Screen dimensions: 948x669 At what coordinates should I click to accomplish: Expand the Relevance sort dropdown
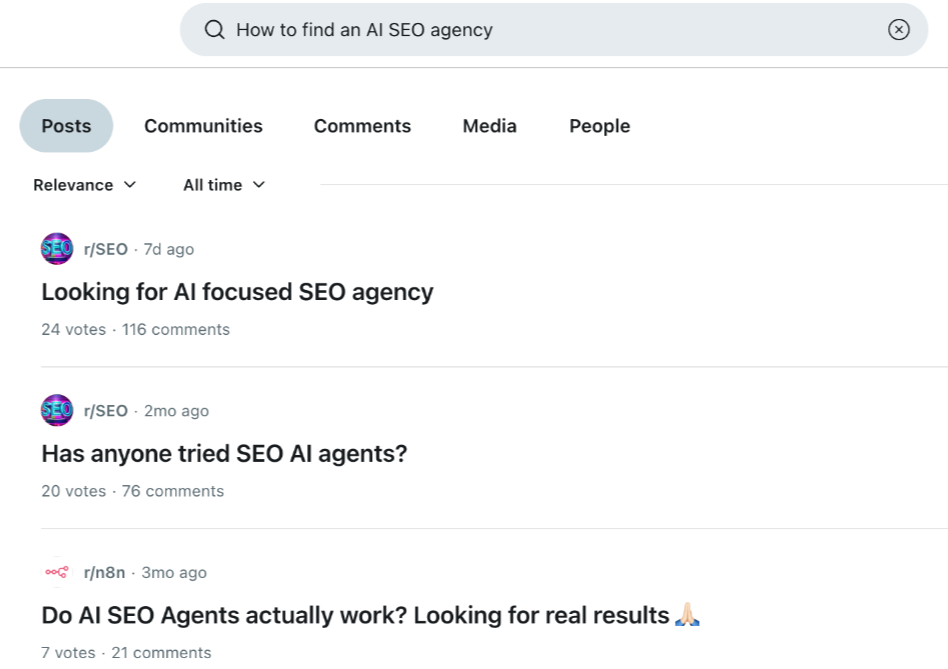(84, 185)
